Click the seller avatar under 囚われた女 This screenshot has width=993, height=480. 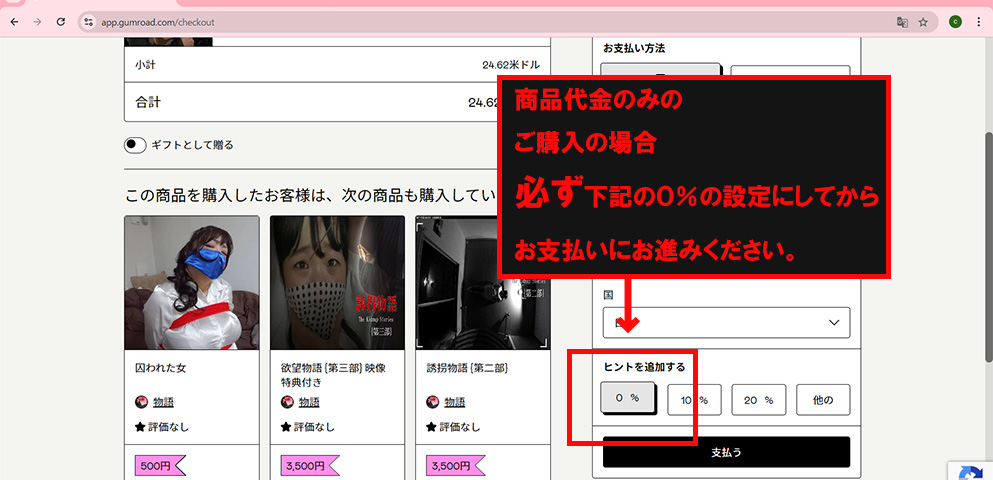pyautogui.click(x=141, y=402)
